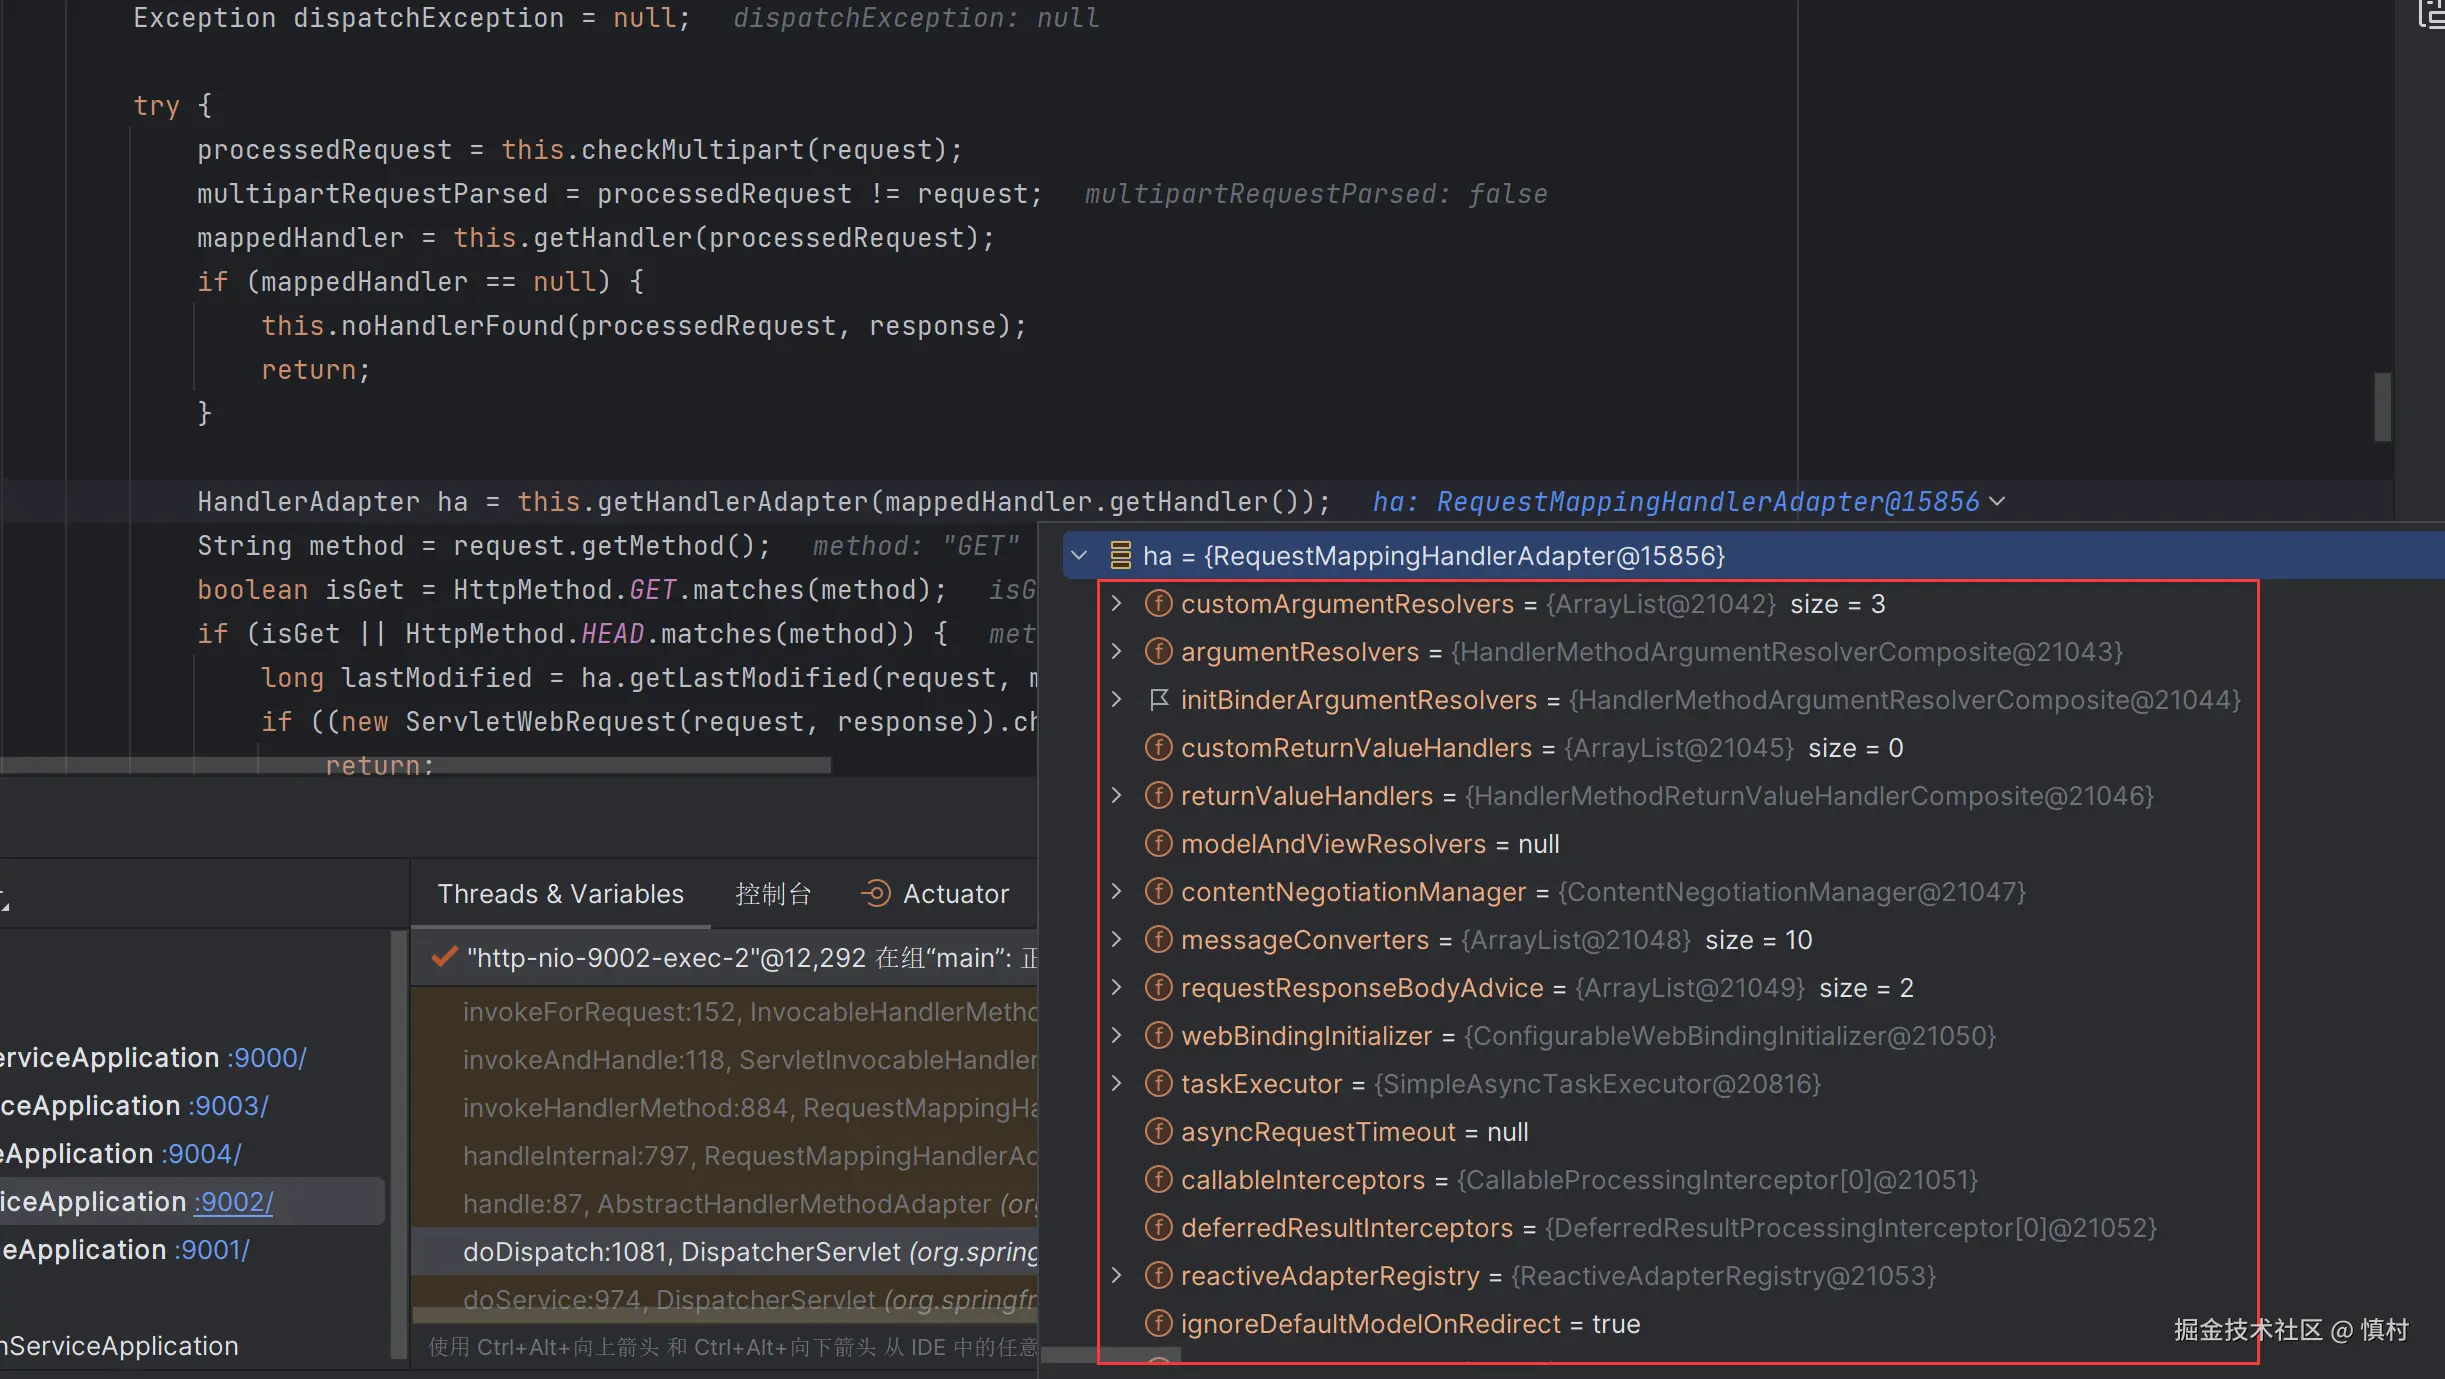Expand the contentNegotiationManager field
The height and width of the screenshot is (1379, 2445).
click(x=1117, y=892)
